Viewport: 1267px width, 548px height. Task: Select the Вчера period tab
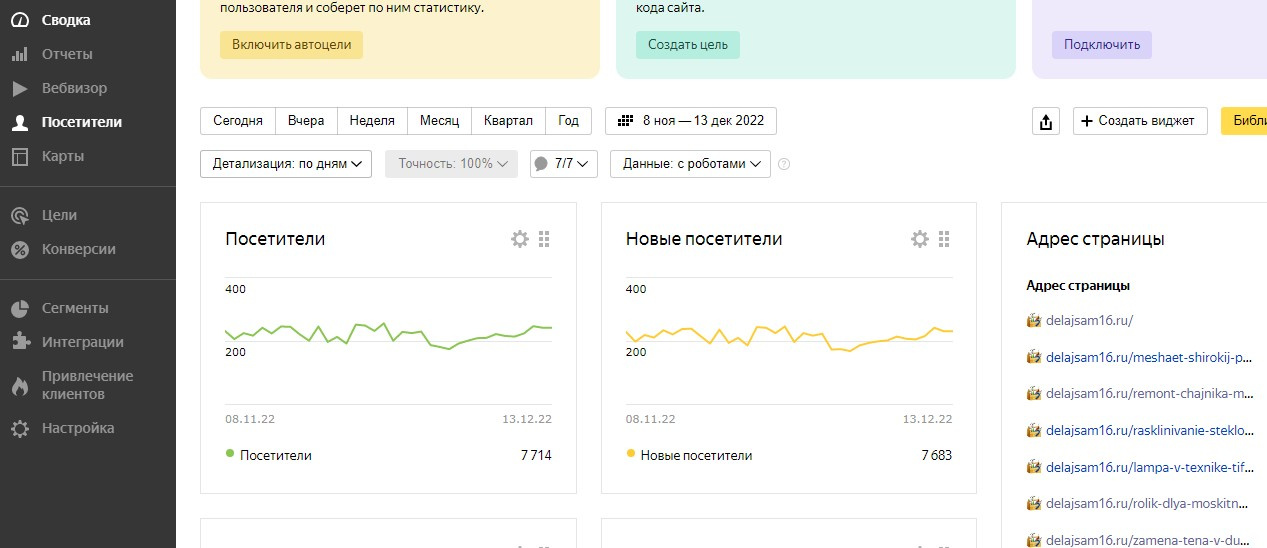coord(306,121)
